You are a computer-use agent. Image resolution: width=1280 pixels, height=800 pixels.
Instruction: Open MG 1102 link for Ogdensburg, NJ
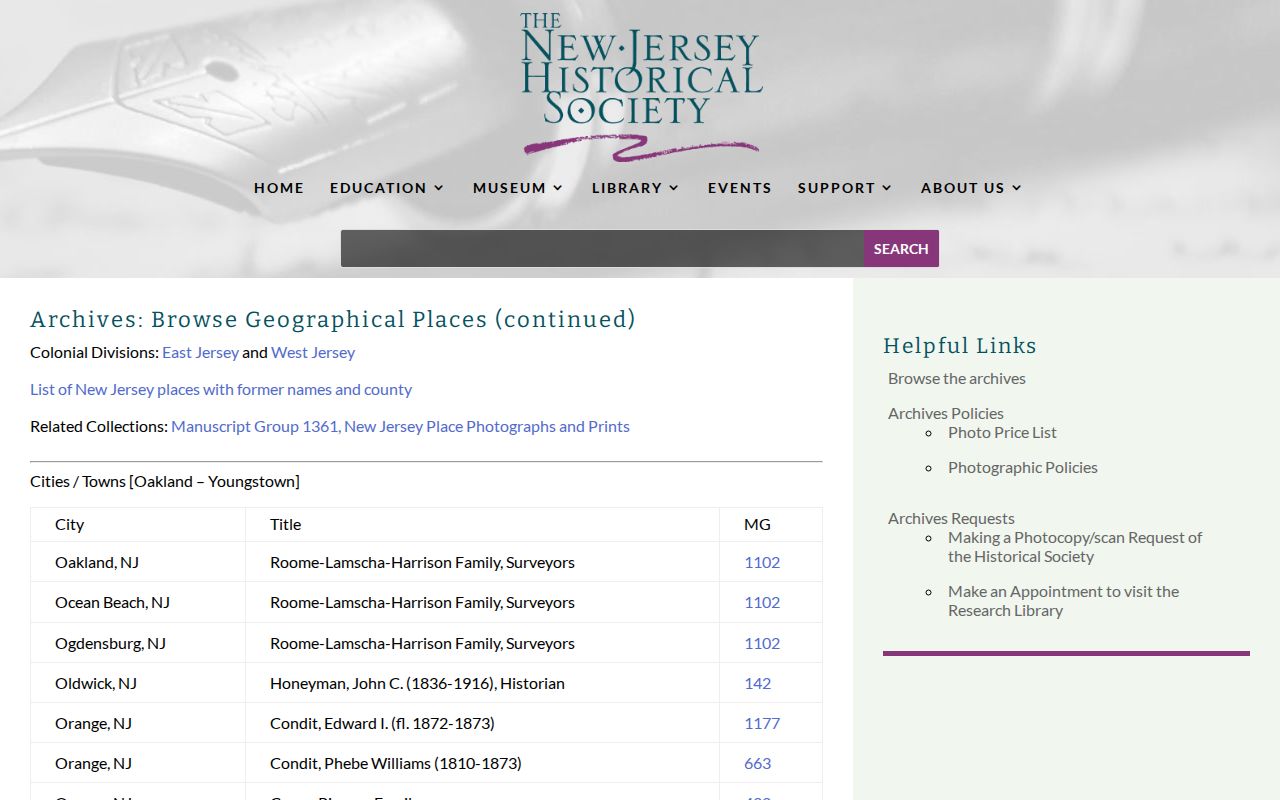[x=762, y=644]
